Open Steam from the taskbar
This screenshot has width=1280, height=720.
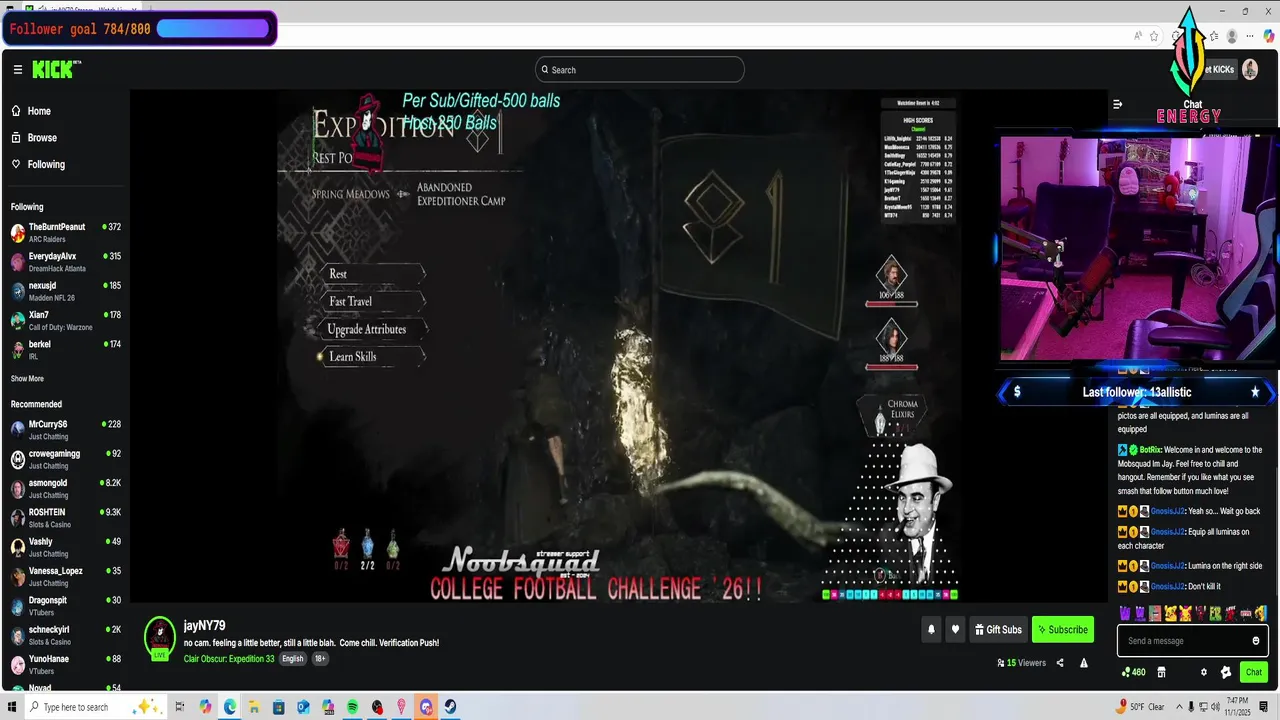451,707
